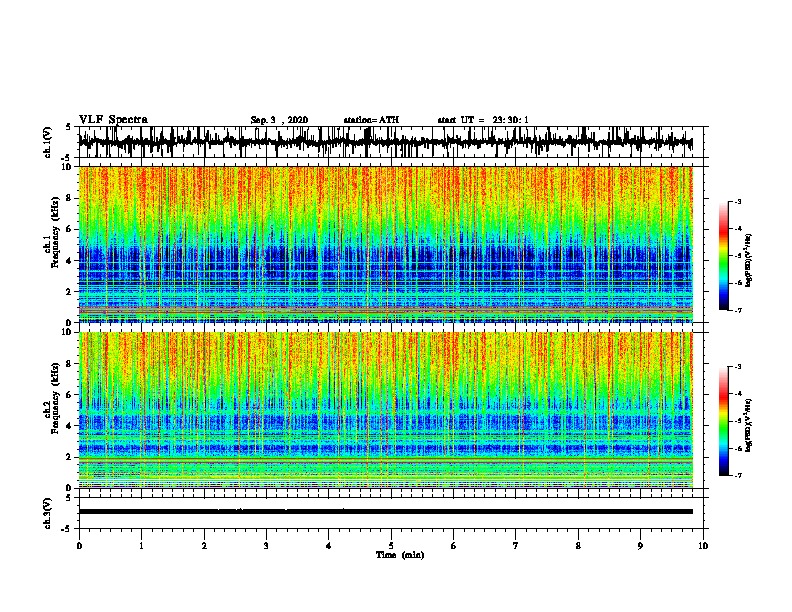Click the "-7" label on ch.2 colorbar

738,475
